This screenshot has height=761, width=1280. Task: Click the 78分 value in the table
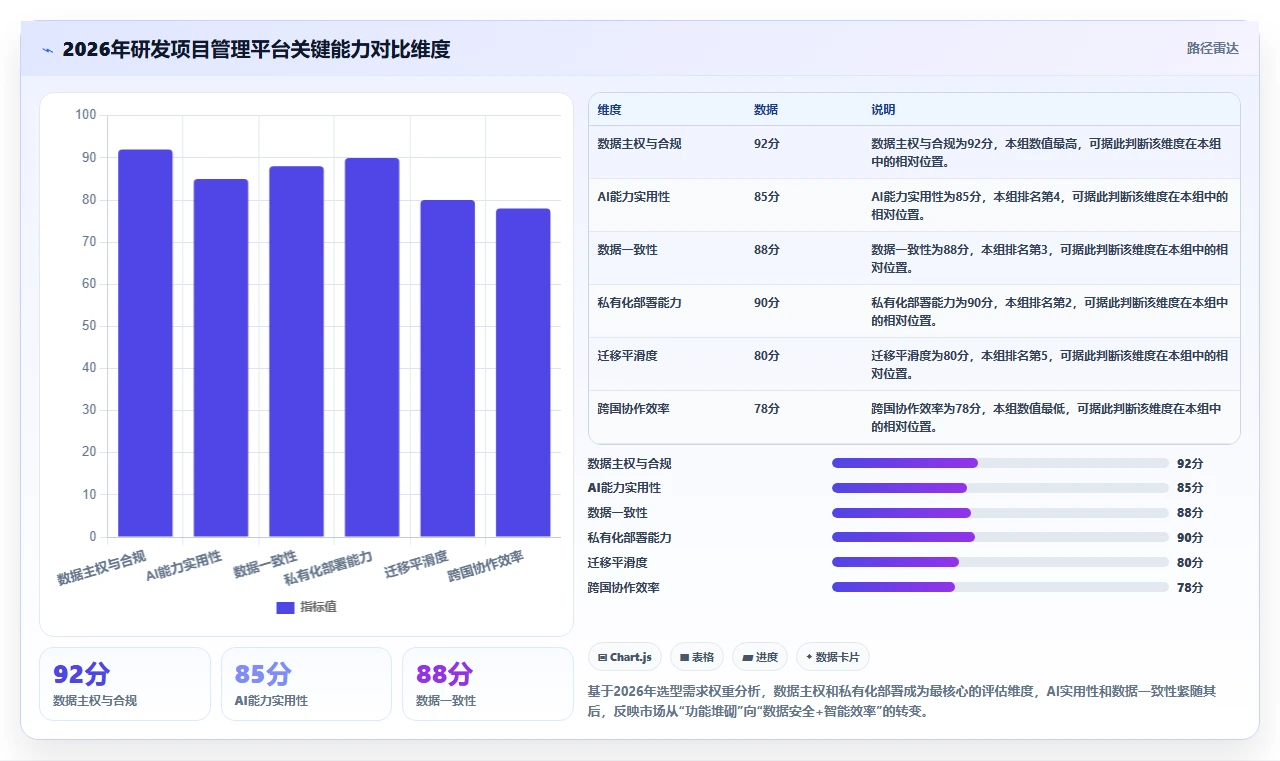[767, 409]
